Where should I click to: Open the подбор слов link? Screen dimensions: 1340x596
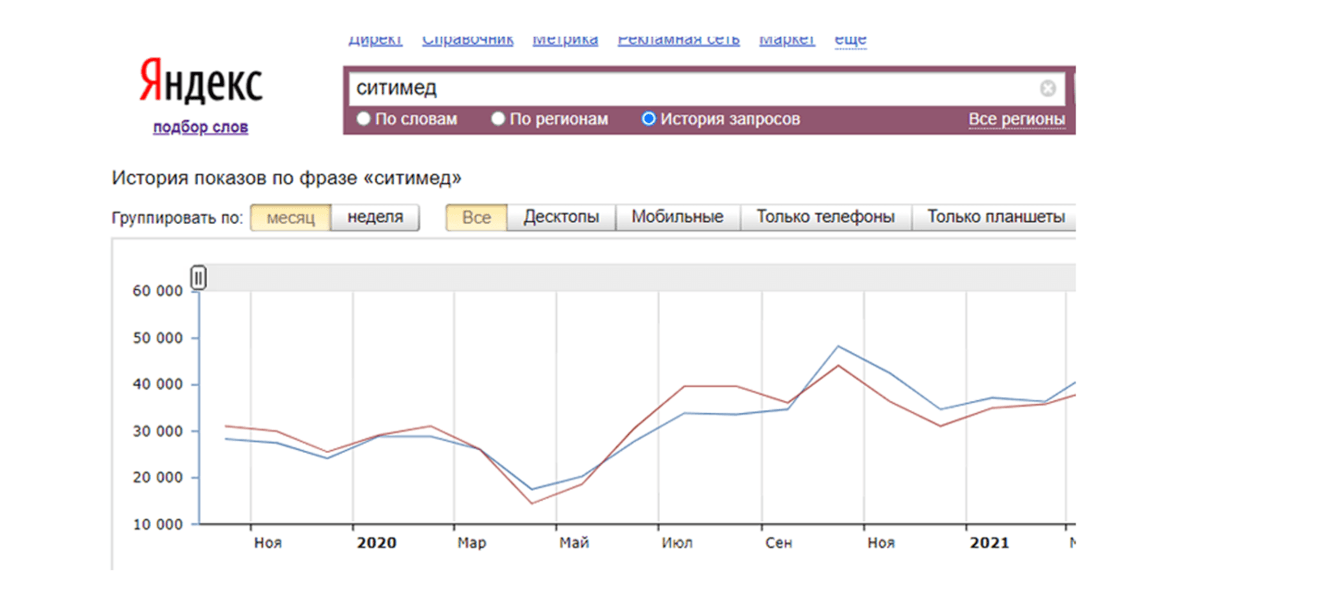200,127
